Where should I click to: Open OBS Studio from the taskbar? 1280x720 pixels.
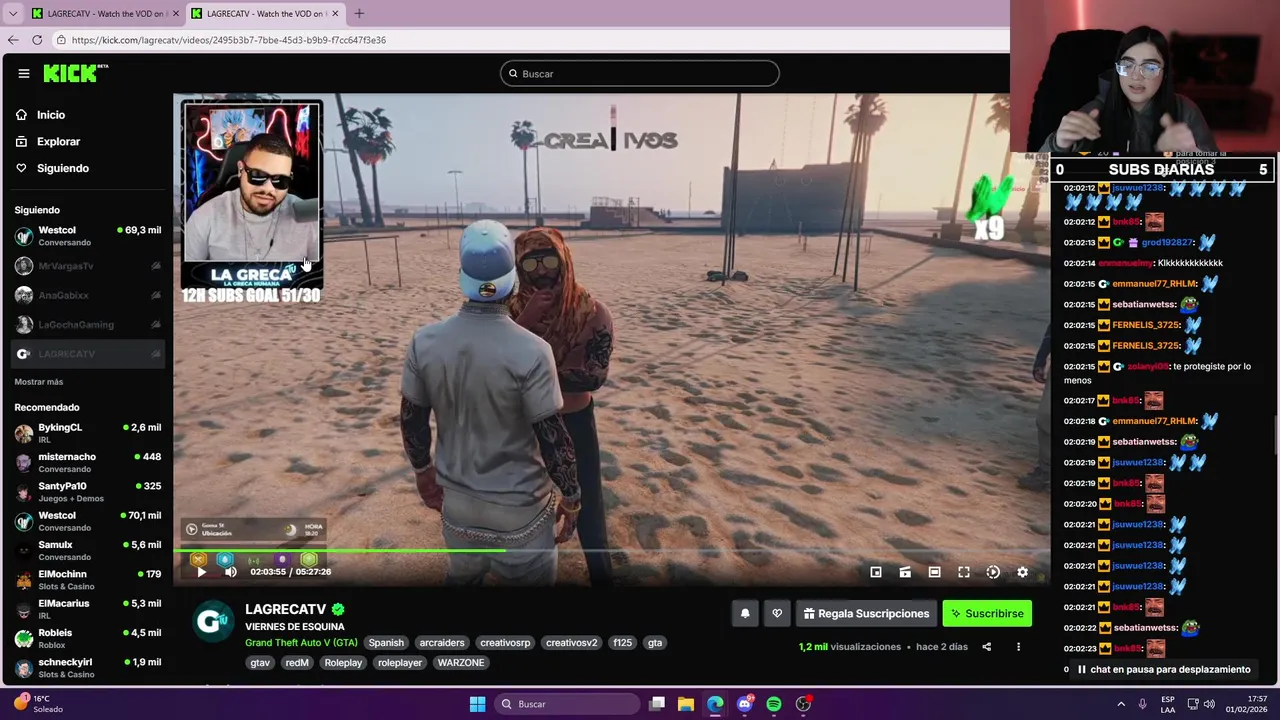(x=803, y=704)
